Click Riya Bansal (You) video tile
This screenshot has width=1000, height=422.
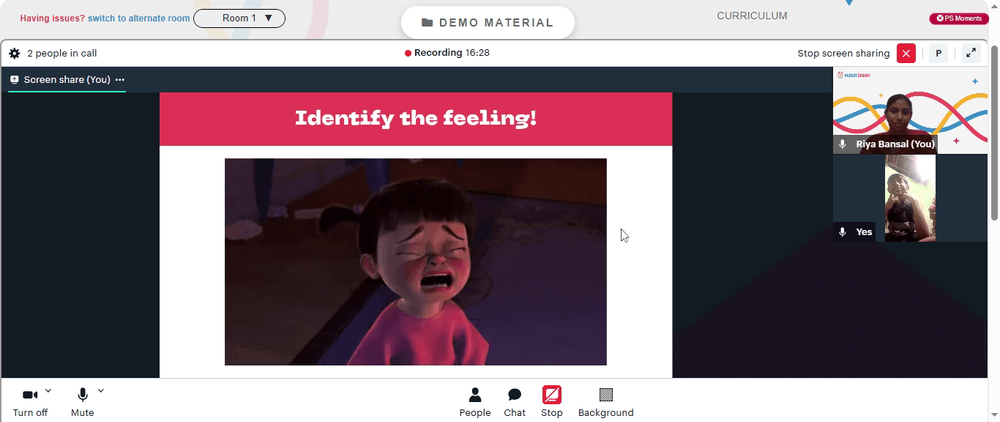(x=910, y=110)
